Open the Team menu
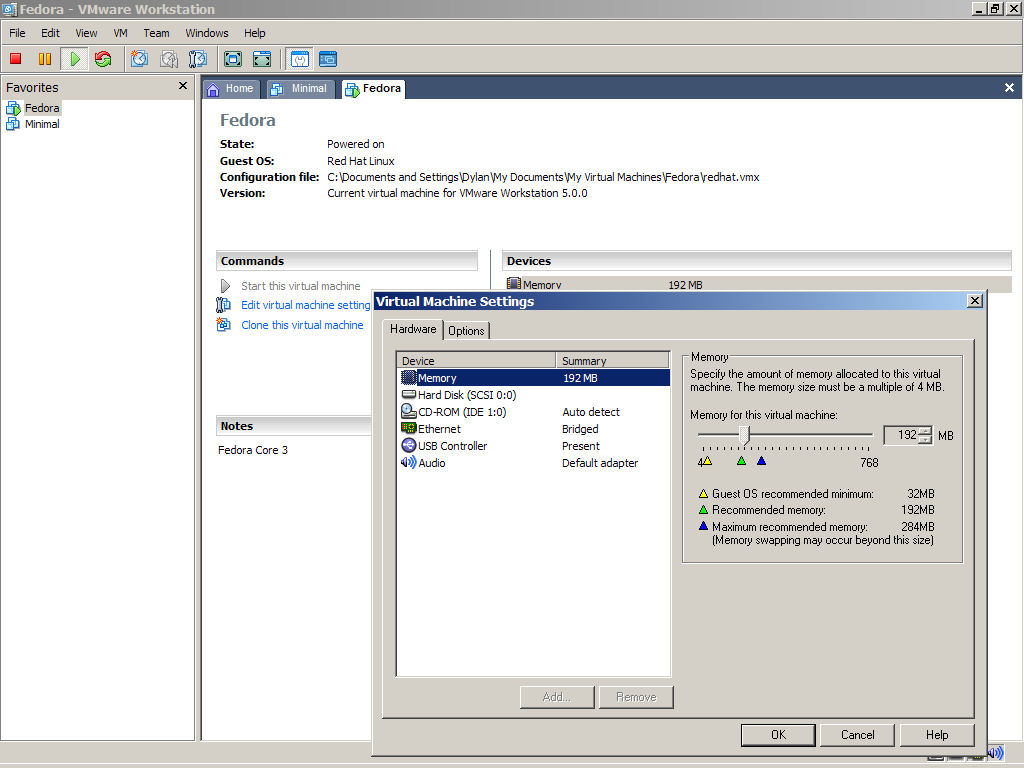Screen dimensions: 1024x768 tap(156, 33)
